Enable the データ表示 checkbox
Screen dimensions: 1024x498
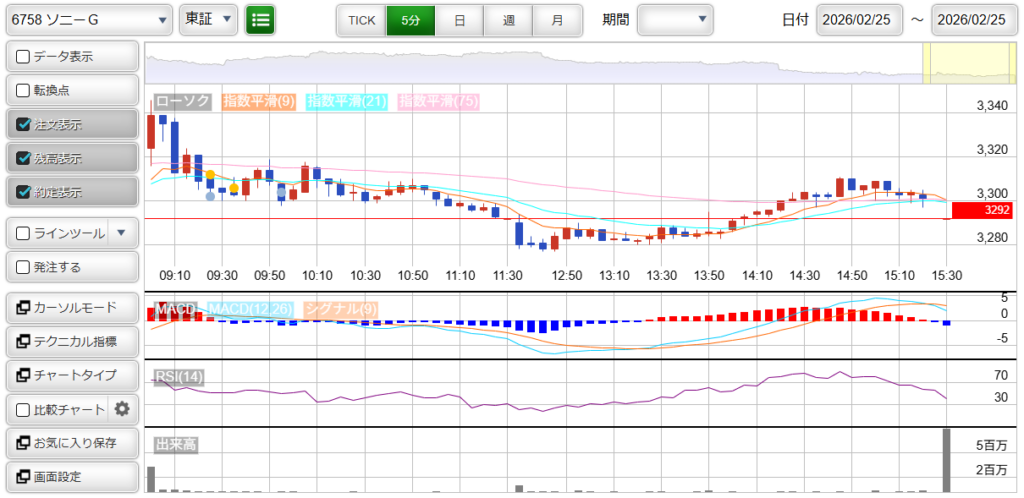coord(24,57)
